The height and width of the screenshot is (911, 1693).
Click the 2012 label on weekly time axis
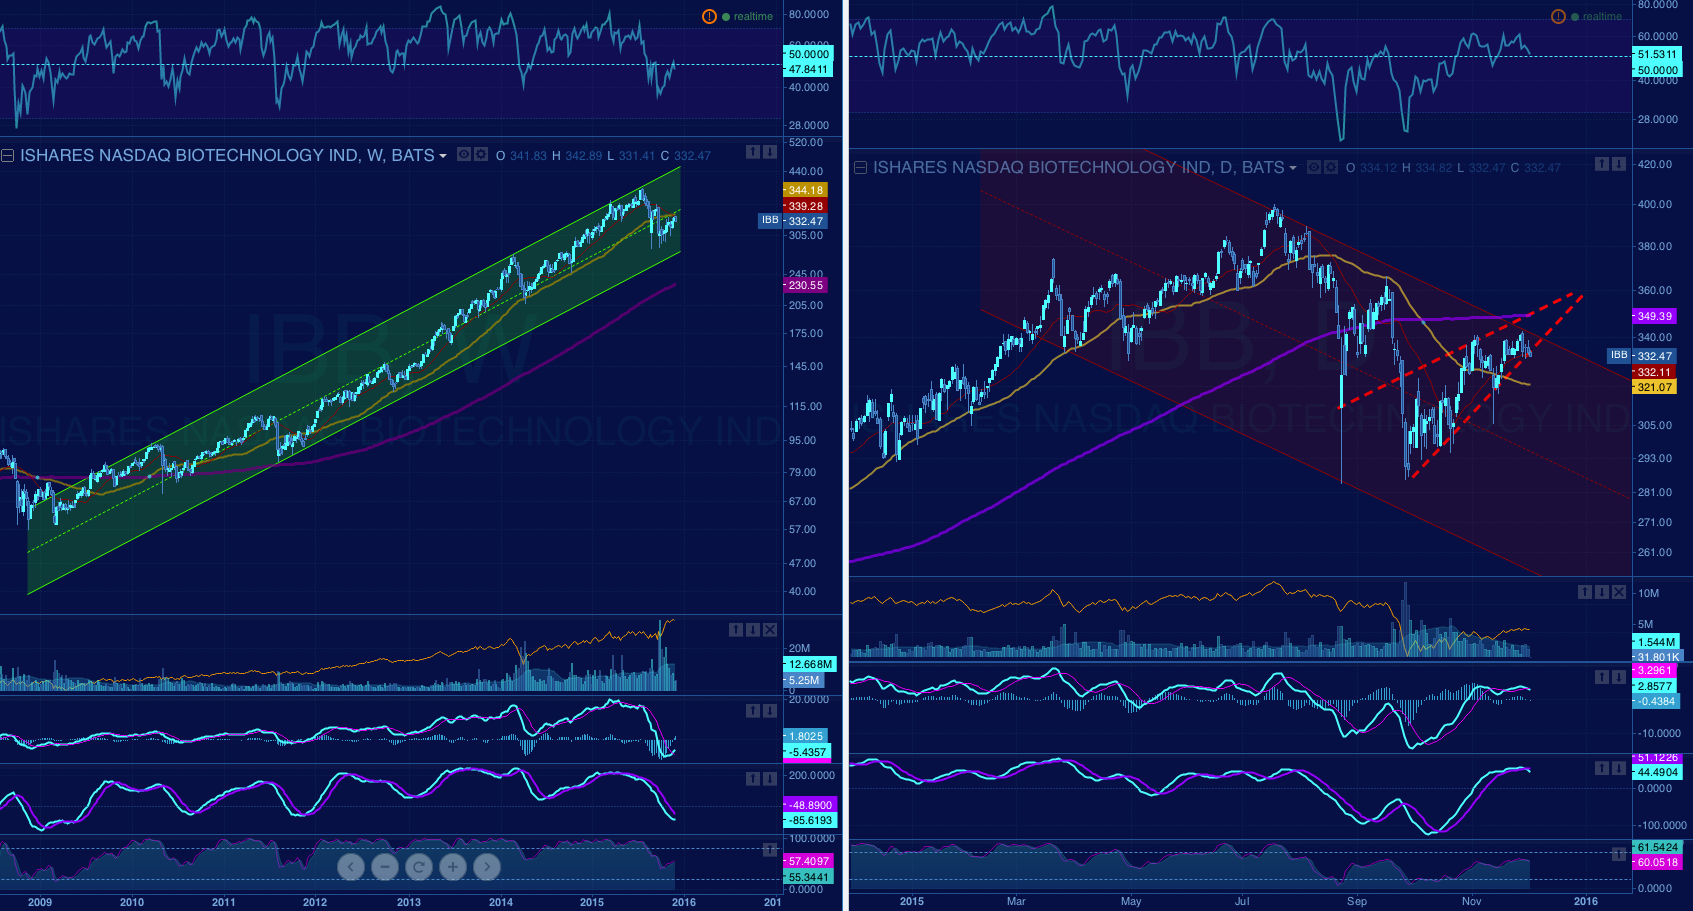(x=315, y=902)
